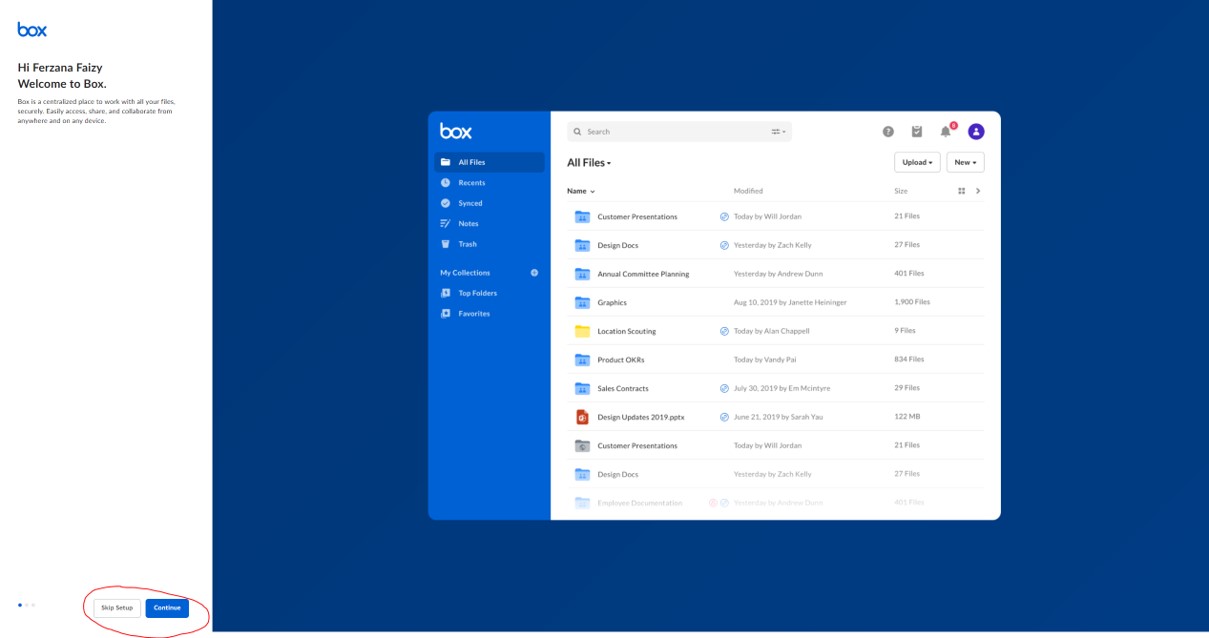Click "Today by Alan Chappell" modified text

point(771,331)
